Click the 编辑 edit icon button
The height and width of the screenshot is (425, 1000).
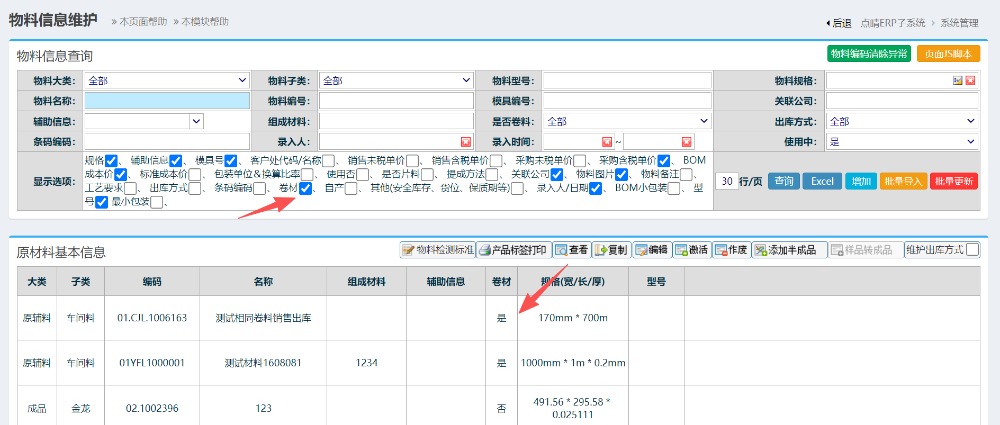coord(650,250)
